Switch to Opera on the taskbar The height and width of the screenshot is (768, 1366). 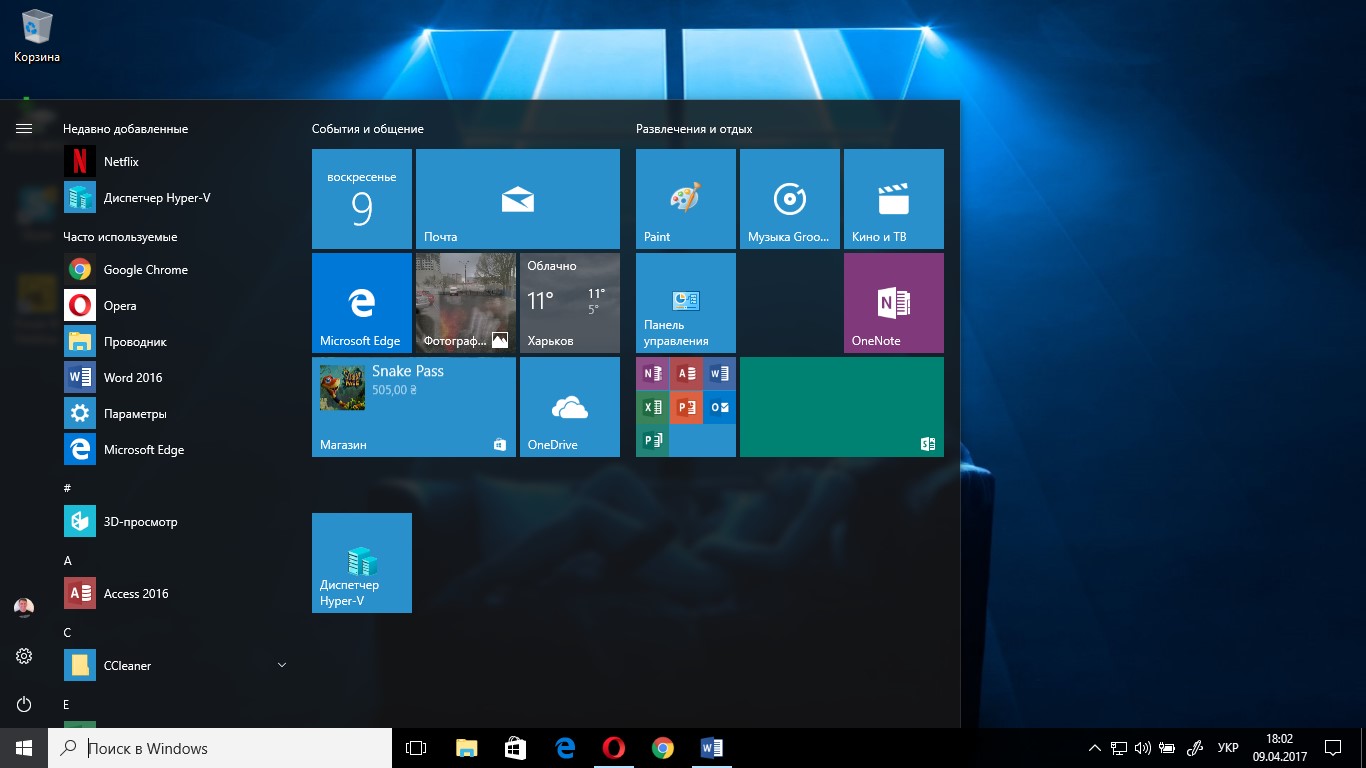614,748
